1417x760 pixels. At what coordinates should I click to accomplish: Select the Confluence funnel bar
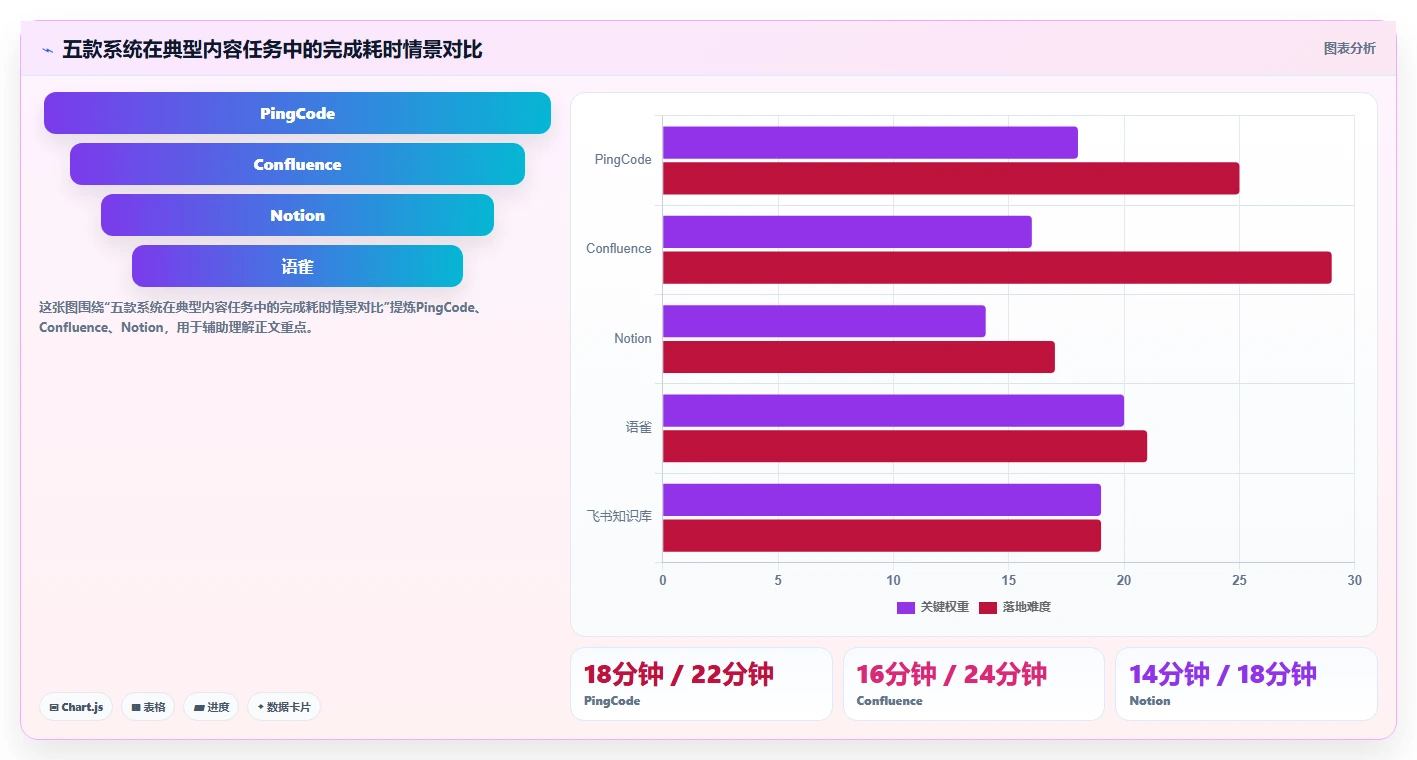pyautogui.click(x=297, y=164)
